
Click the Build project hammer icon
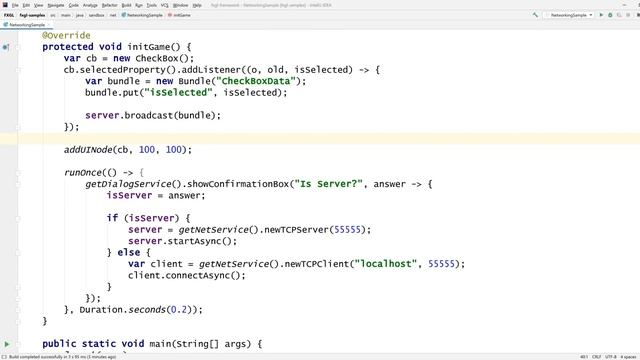pyautogui.click(x=535, y=15)
